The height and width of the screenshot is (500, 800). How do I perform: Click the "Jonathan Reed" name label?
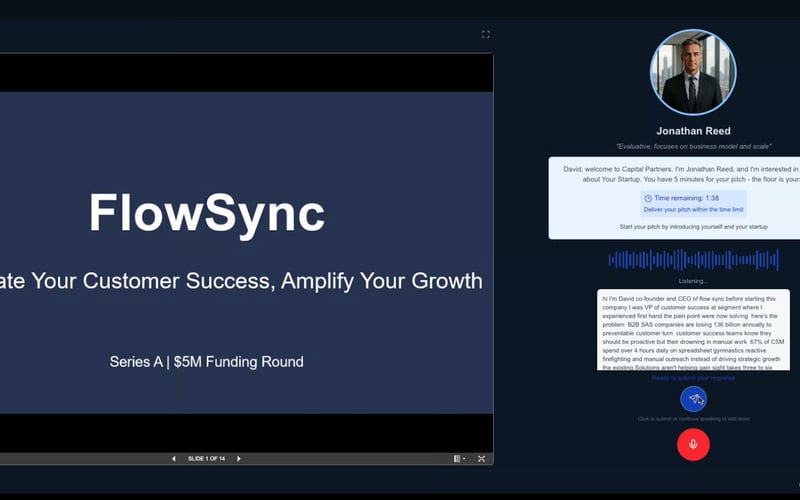tap(693, 131)
